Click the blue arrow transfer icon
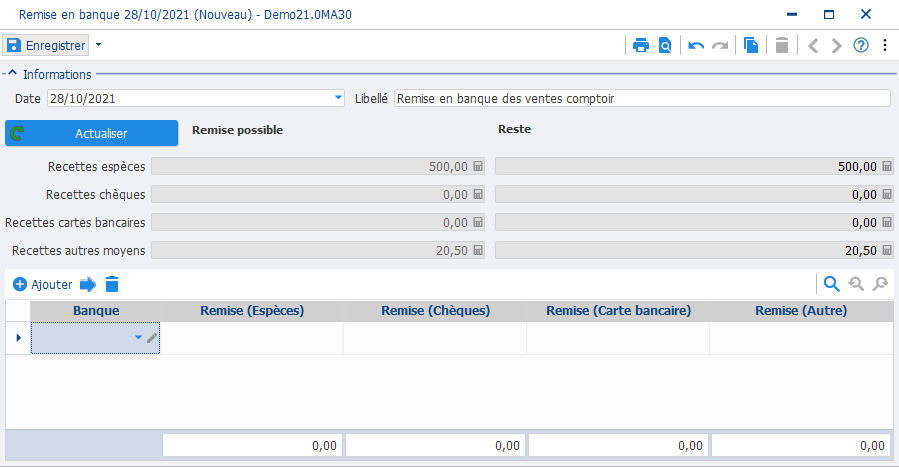 [88, 284]
